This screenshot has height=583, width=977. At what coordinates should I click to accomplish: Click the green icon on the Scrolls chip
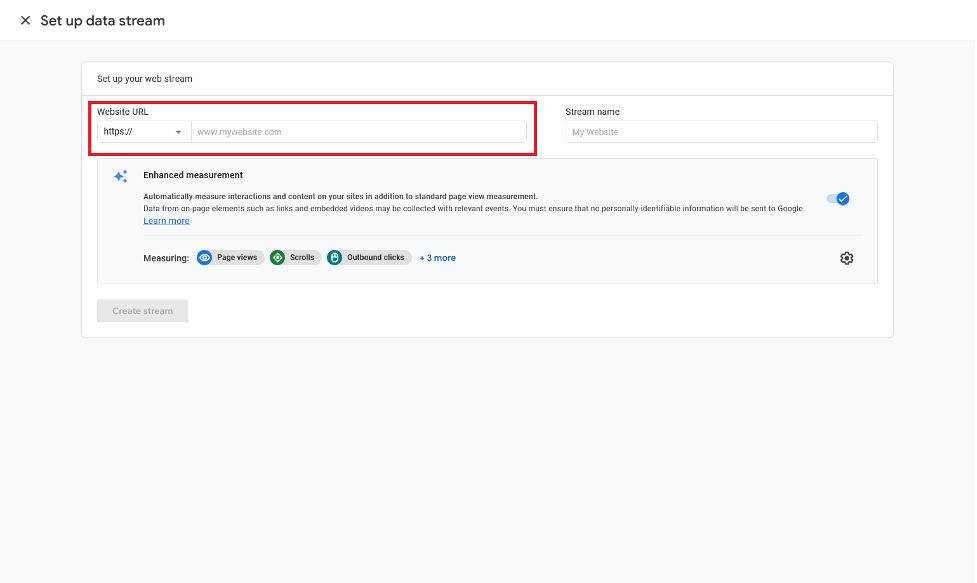point(278,257)
